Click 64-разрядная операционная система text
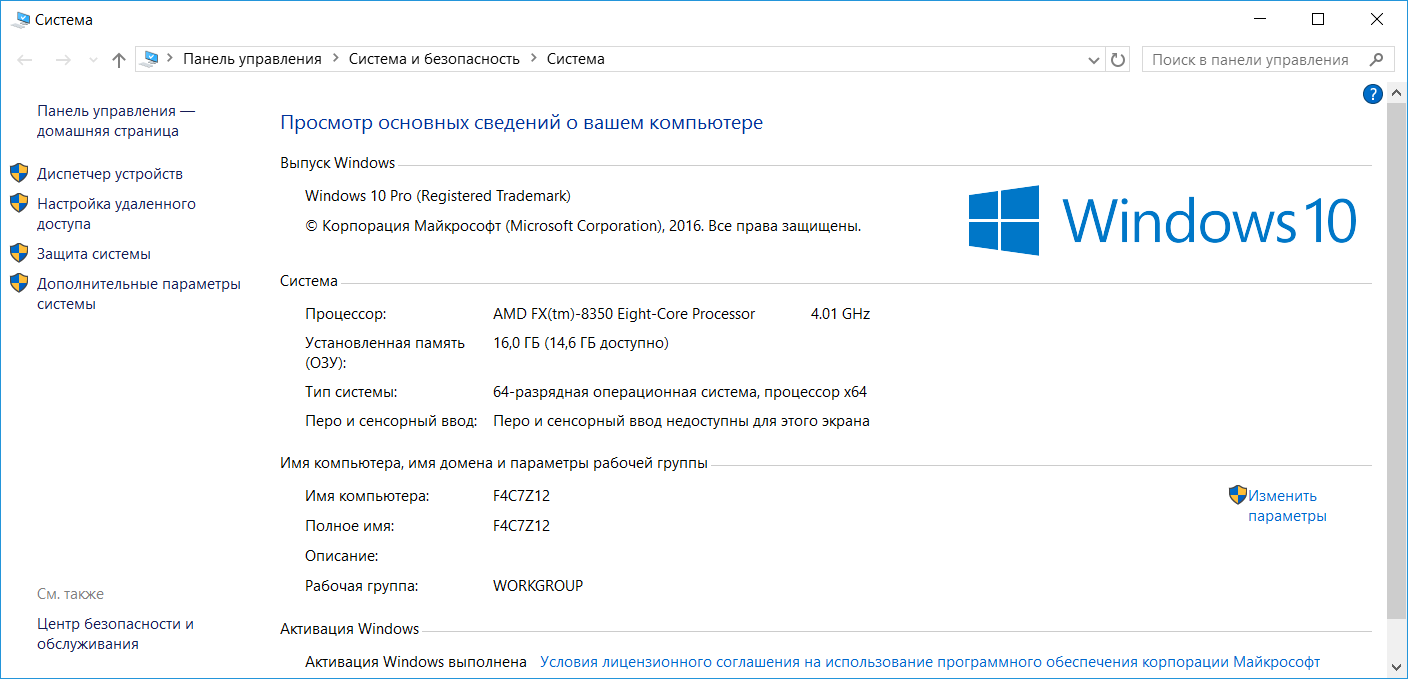 [680, 392]
